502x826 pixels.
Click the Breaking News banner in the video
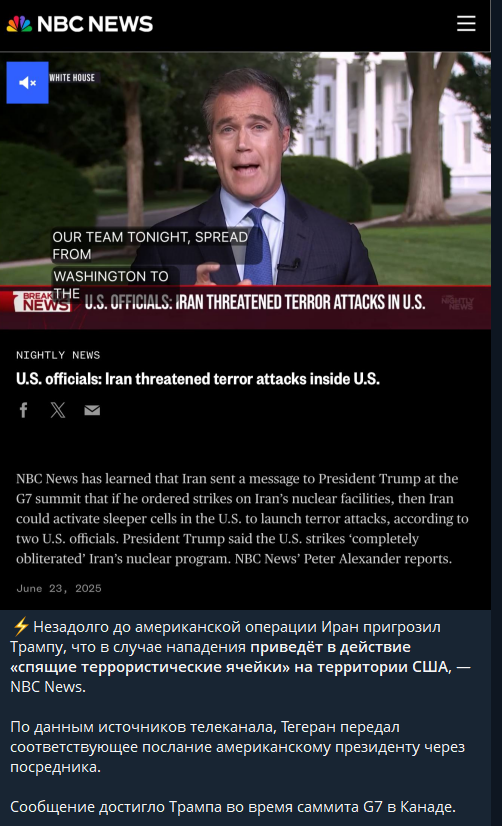245,307
